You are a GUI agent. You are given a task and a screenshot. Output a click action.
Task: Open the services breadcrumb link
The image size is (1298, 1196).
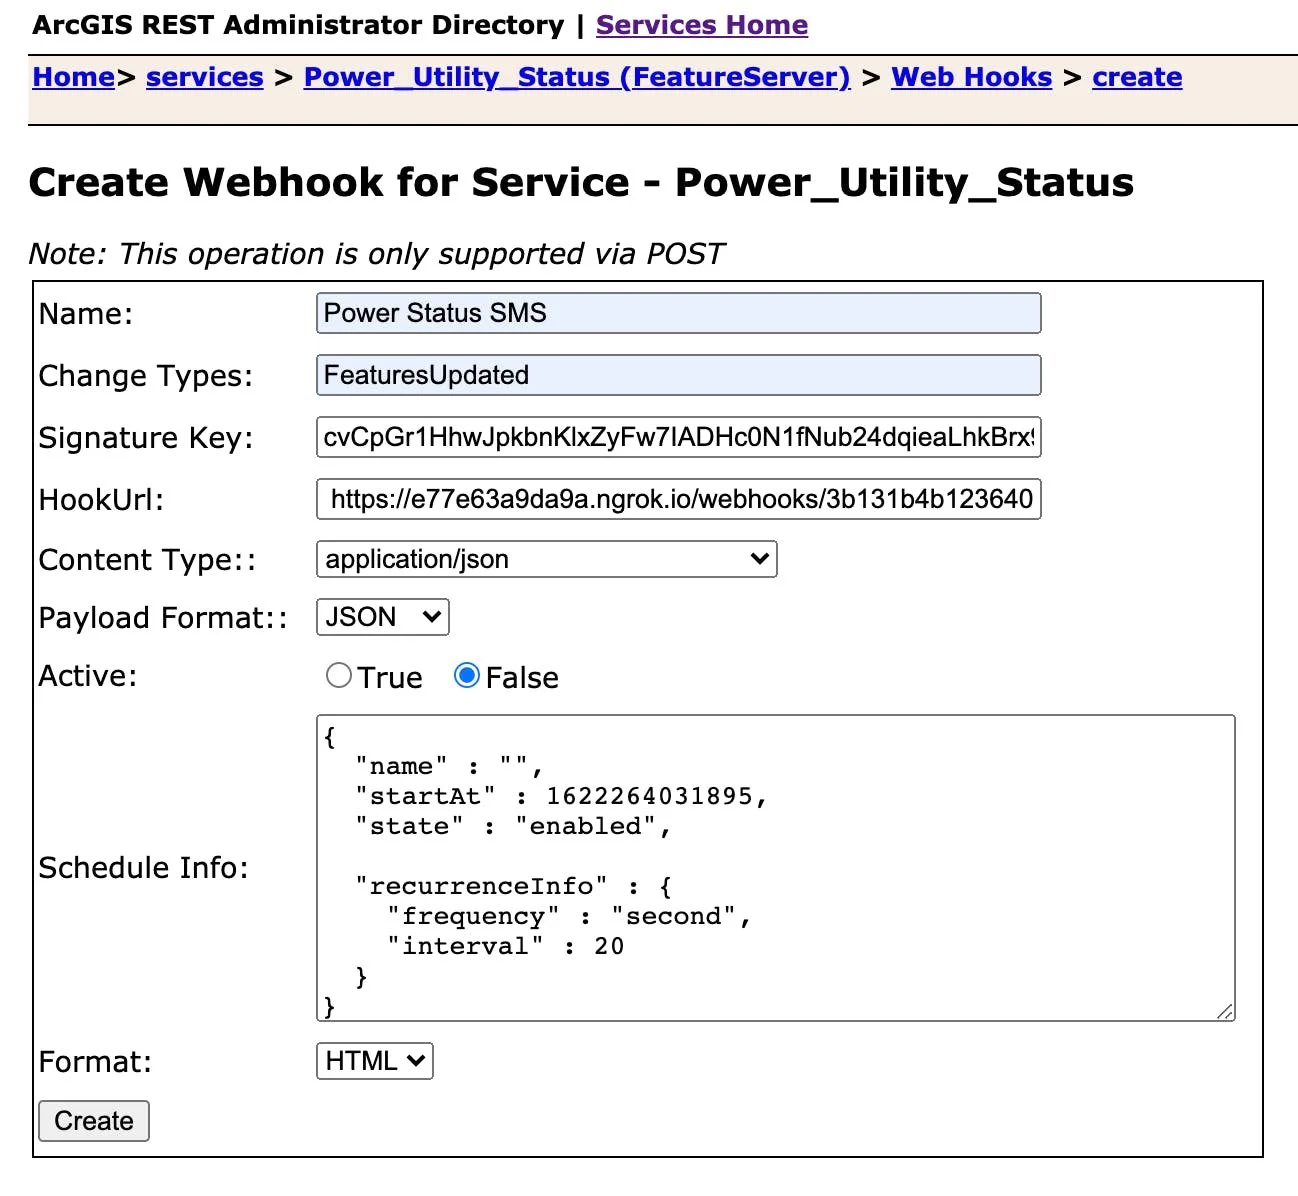tap(204, 76)
